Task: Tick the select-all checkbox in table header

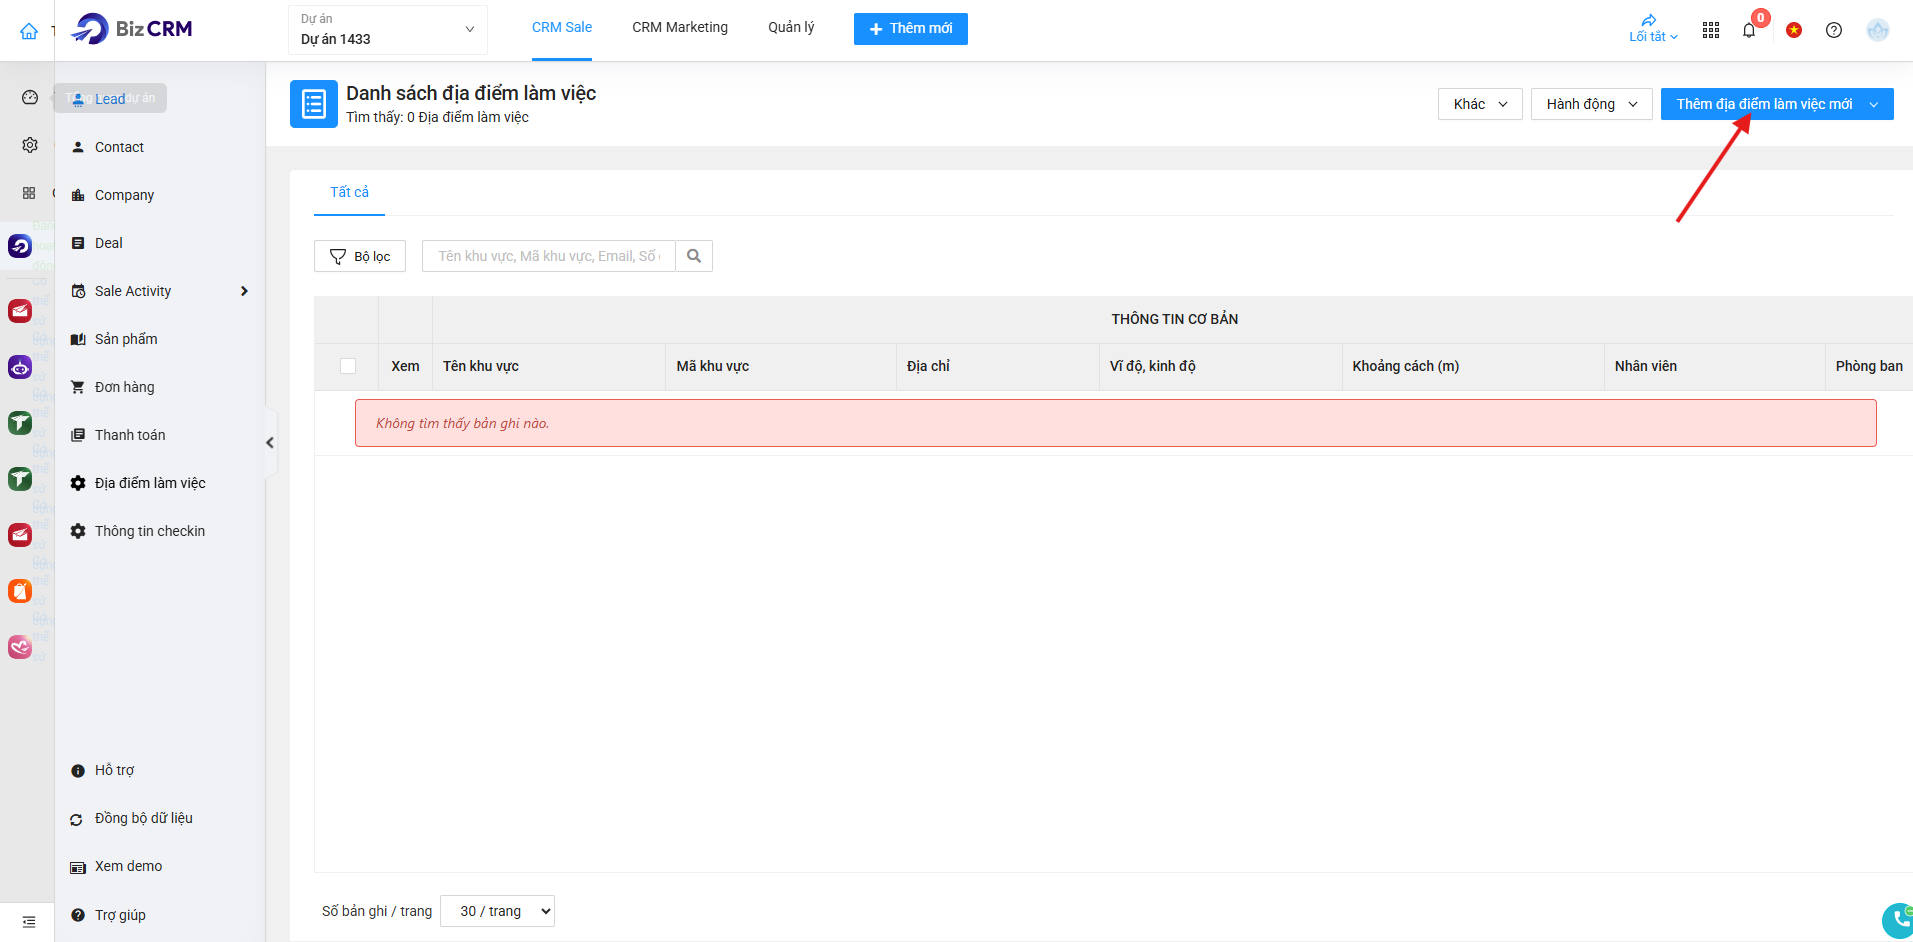Action: (x=348, y=366)
